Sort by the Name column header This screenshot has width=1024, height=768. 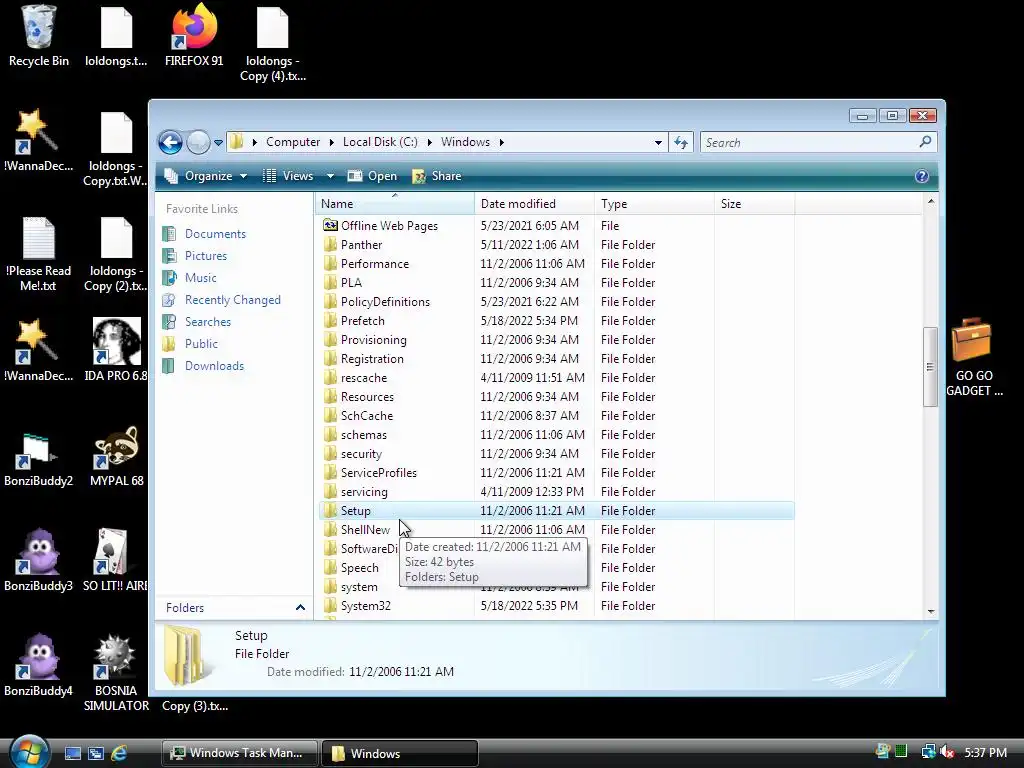coord(396,204)
